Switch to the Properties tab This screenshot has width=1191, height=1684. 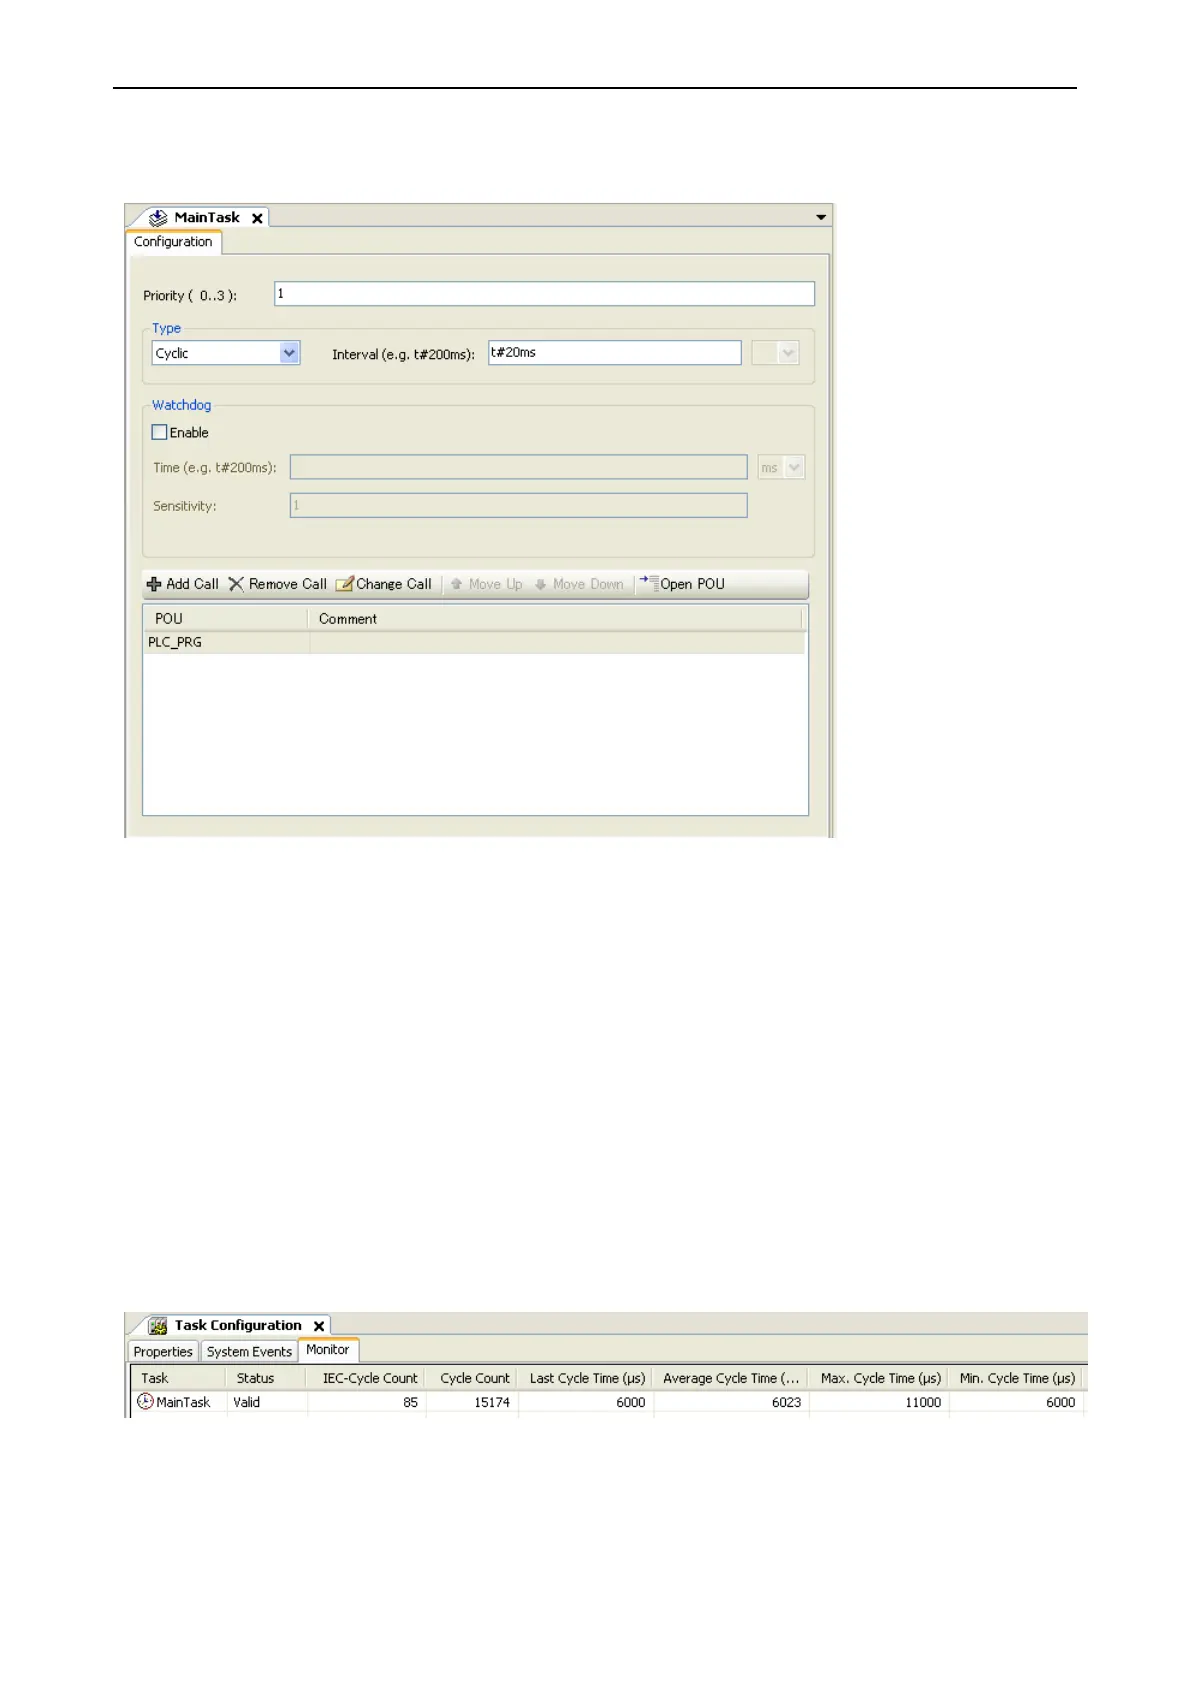(163, 1352)
